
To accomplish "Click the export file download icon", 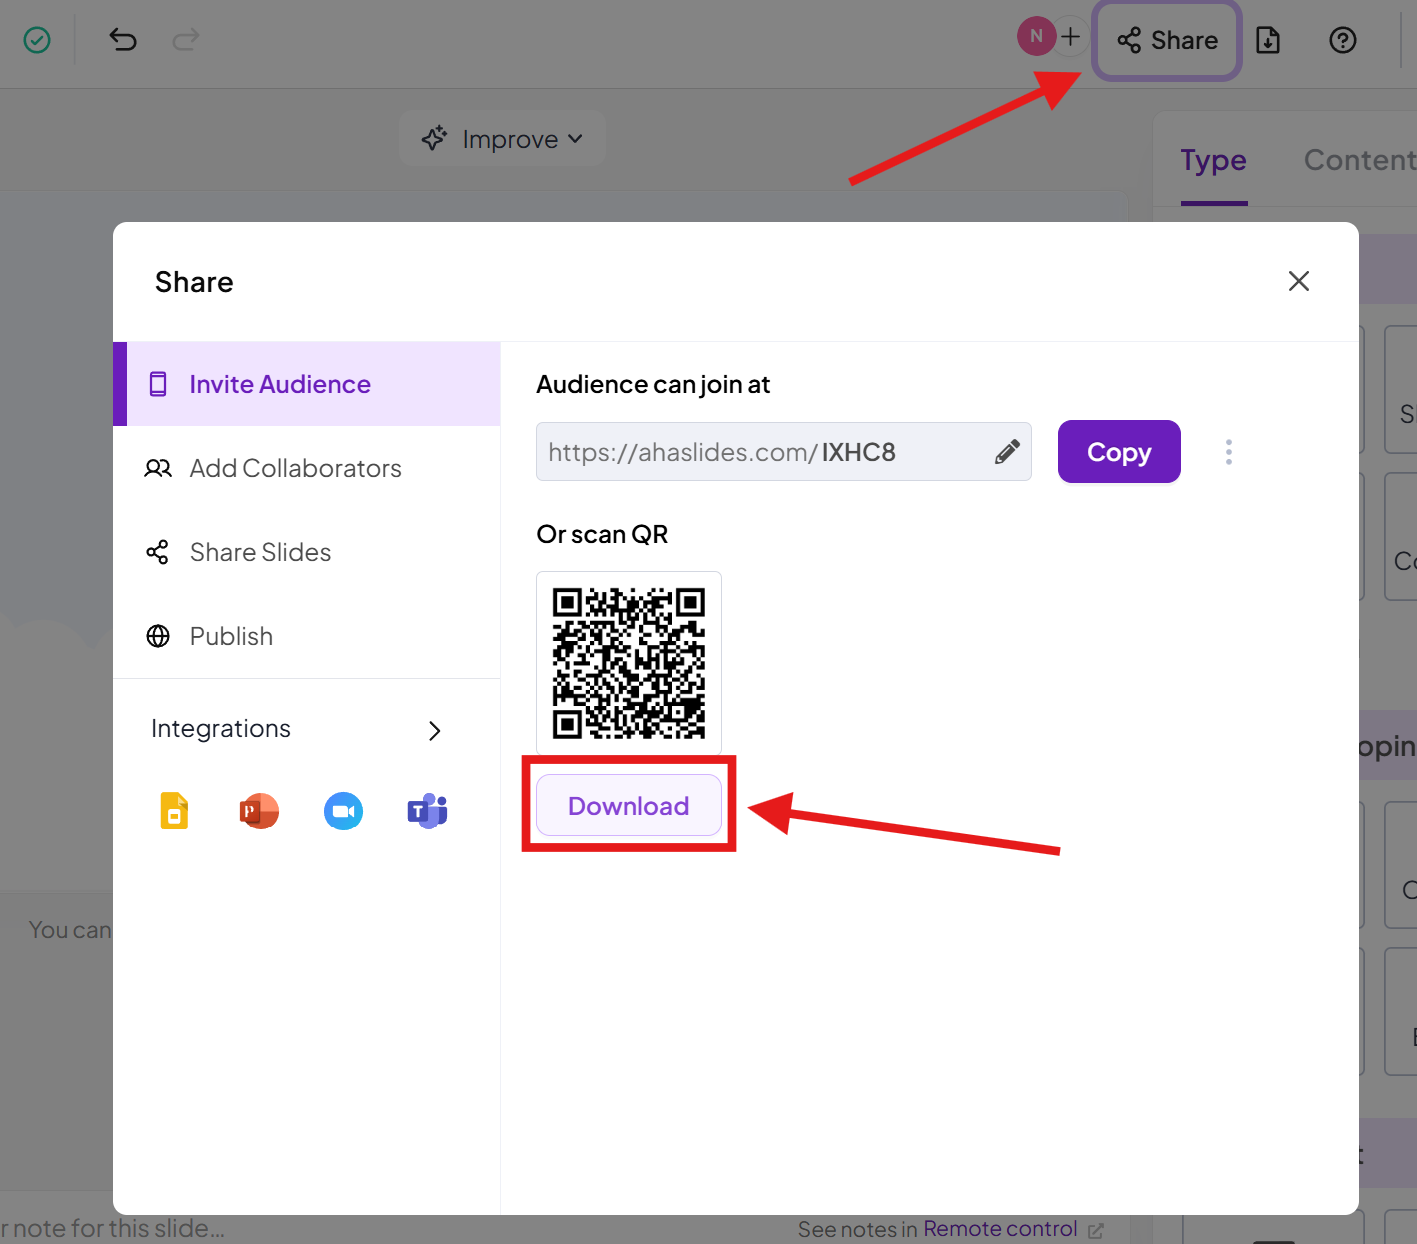I will [x=1268, y=40].
